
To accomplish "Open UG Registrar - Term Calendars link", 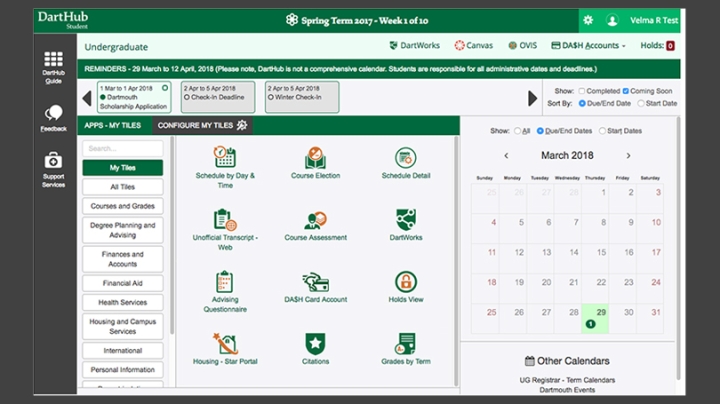I will coord(567,380).
